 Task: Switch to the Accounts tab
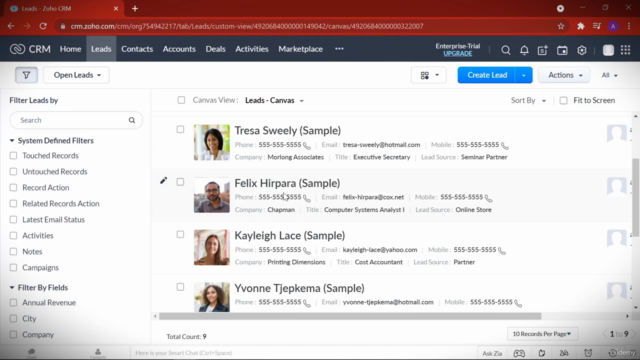179,49
